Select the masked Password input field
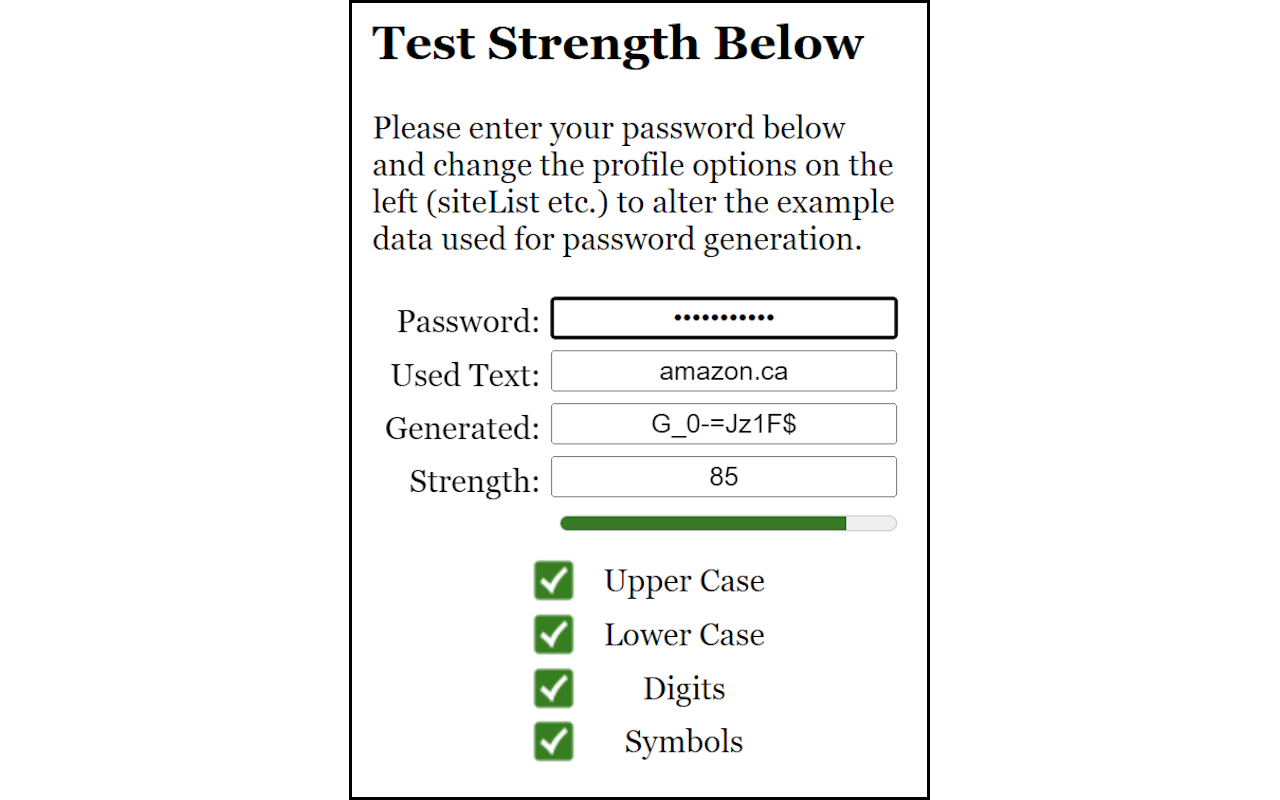This screenshot has width=1280, height=800. click(x=724, y=318)
